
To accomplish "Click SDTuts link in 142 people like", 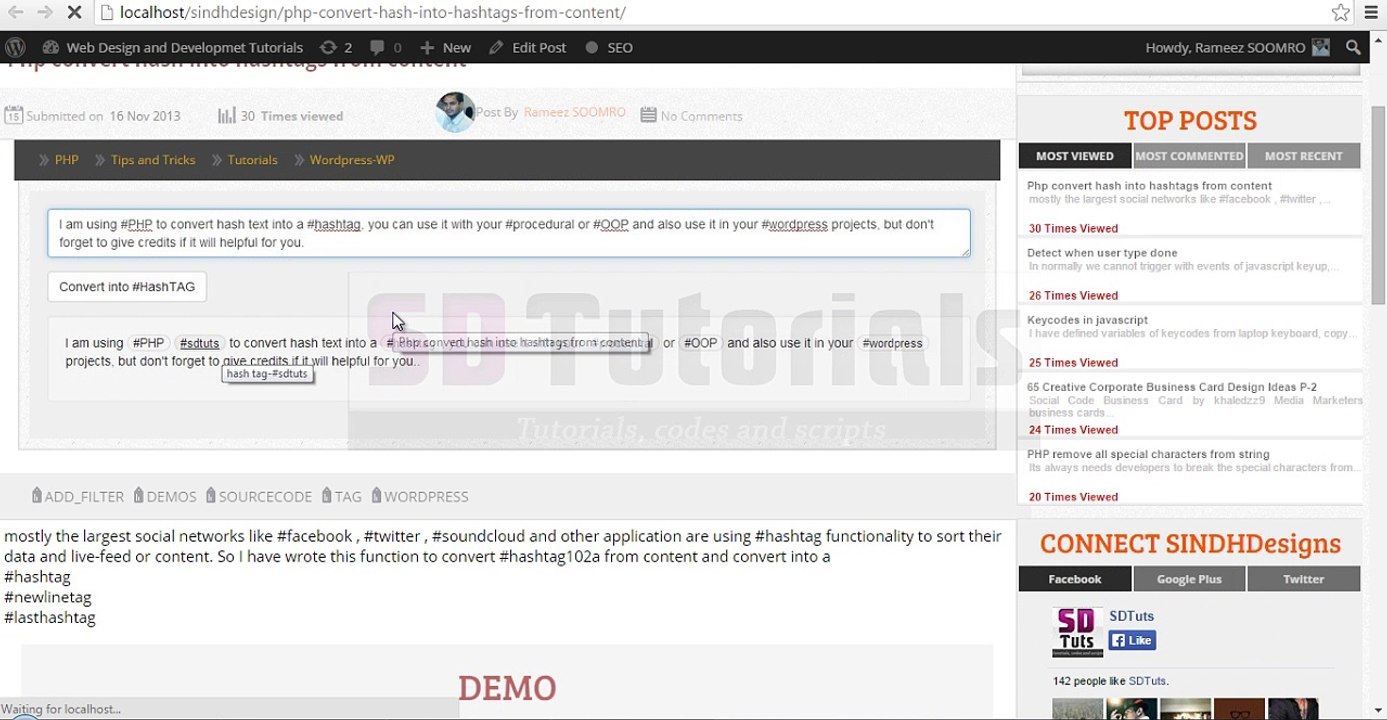I will 1147,681.
